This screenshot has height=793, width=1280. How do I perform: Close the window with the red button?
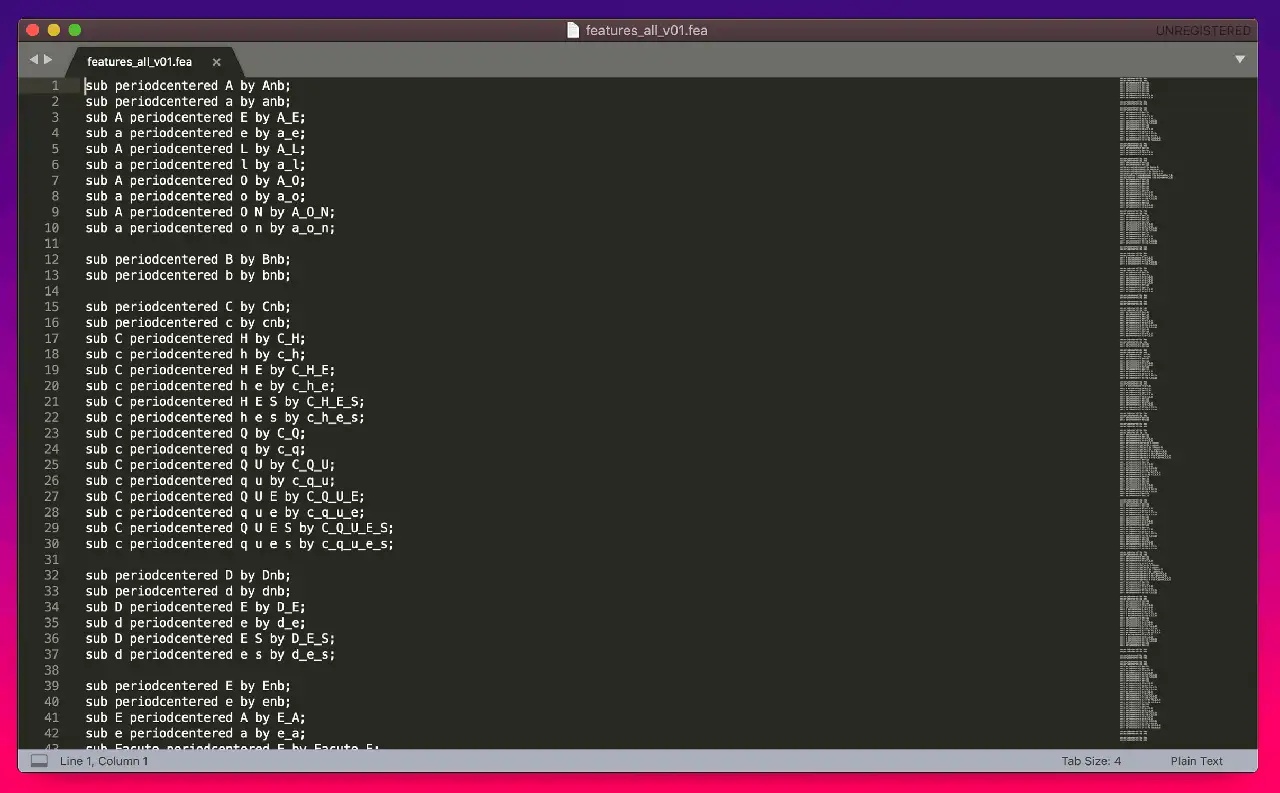[x=33, y=30]
